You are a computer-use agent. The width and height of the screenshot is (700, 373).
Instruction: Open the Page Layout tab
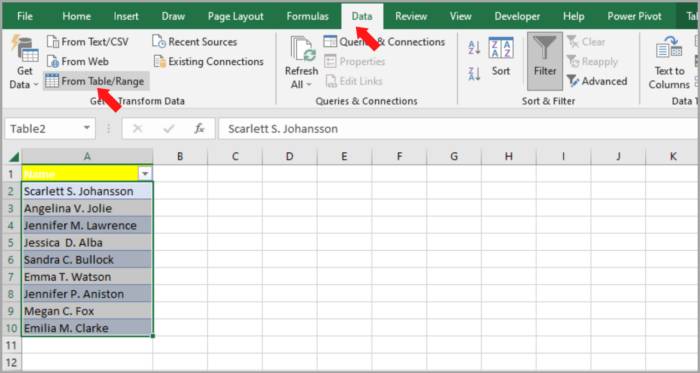click(x=236, y=17)
